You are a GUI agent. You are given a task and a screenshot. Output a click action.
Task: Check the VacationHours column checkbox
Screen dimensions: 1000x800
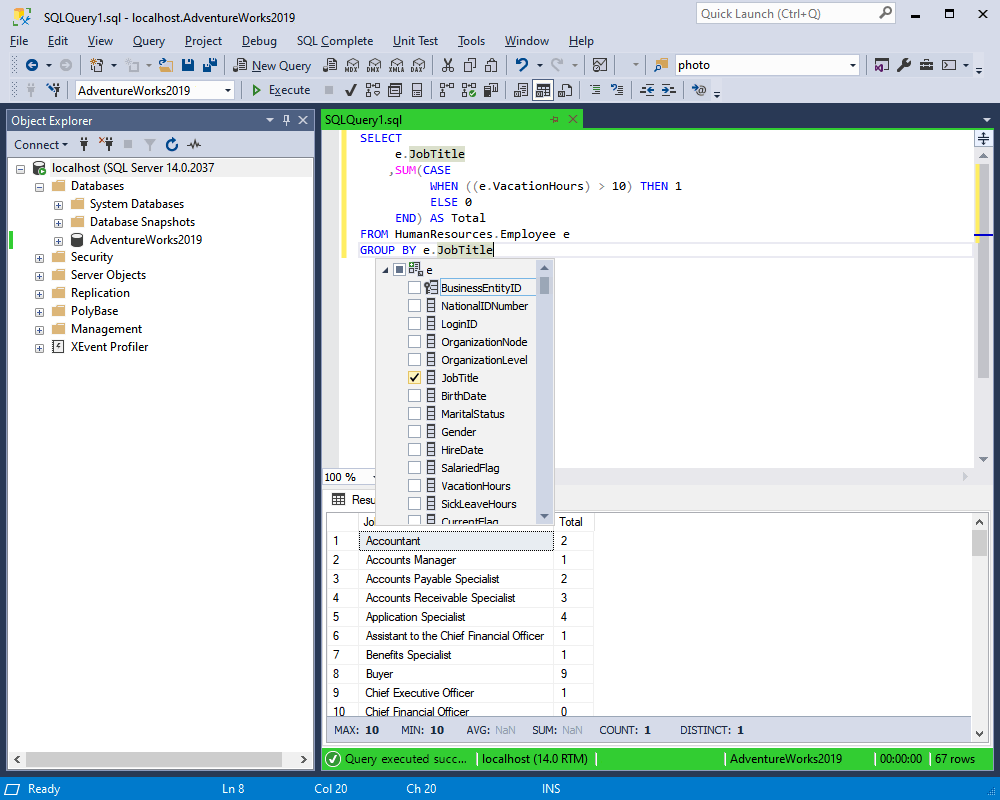pyautogui.click(x=414, y=485)
